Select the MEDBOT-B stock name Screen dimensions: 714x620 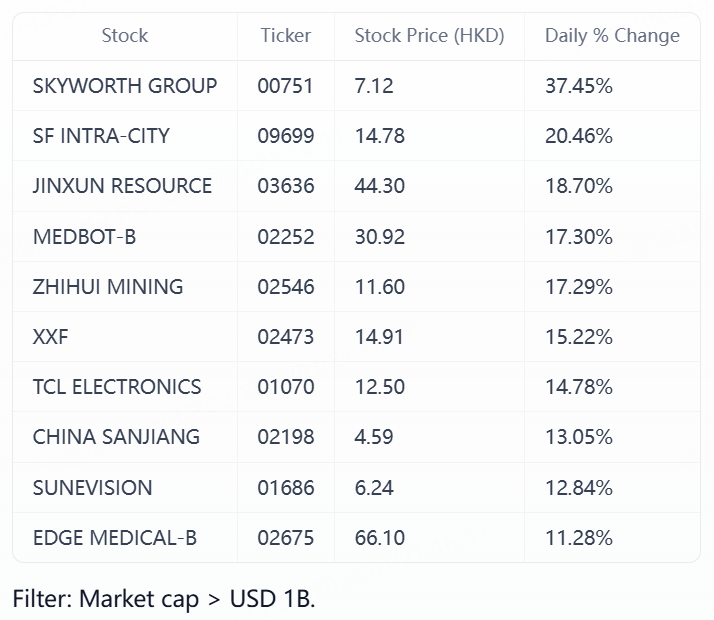tap(84, 237)
